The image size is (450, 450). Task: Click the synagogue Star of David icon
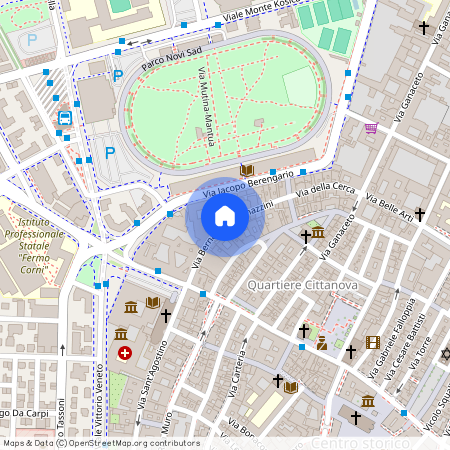446,354
